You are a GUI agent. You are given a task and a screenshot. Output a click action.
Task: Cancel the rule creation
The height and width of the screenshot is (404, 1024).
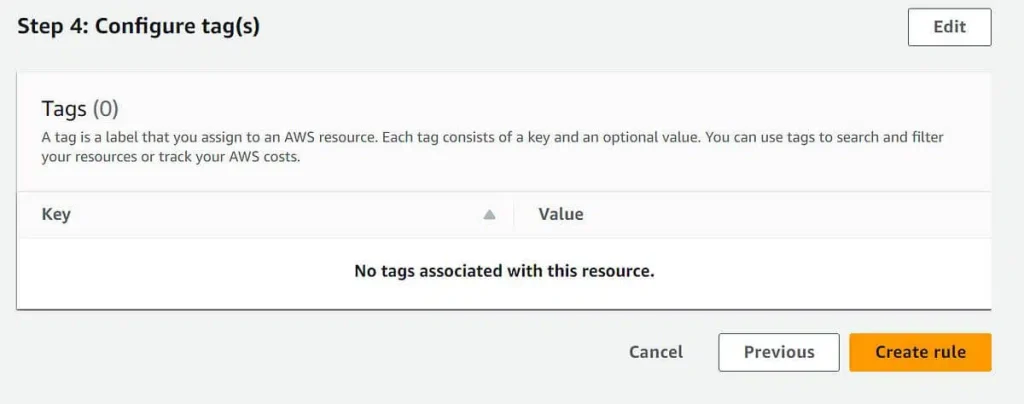tap(656, 352)
